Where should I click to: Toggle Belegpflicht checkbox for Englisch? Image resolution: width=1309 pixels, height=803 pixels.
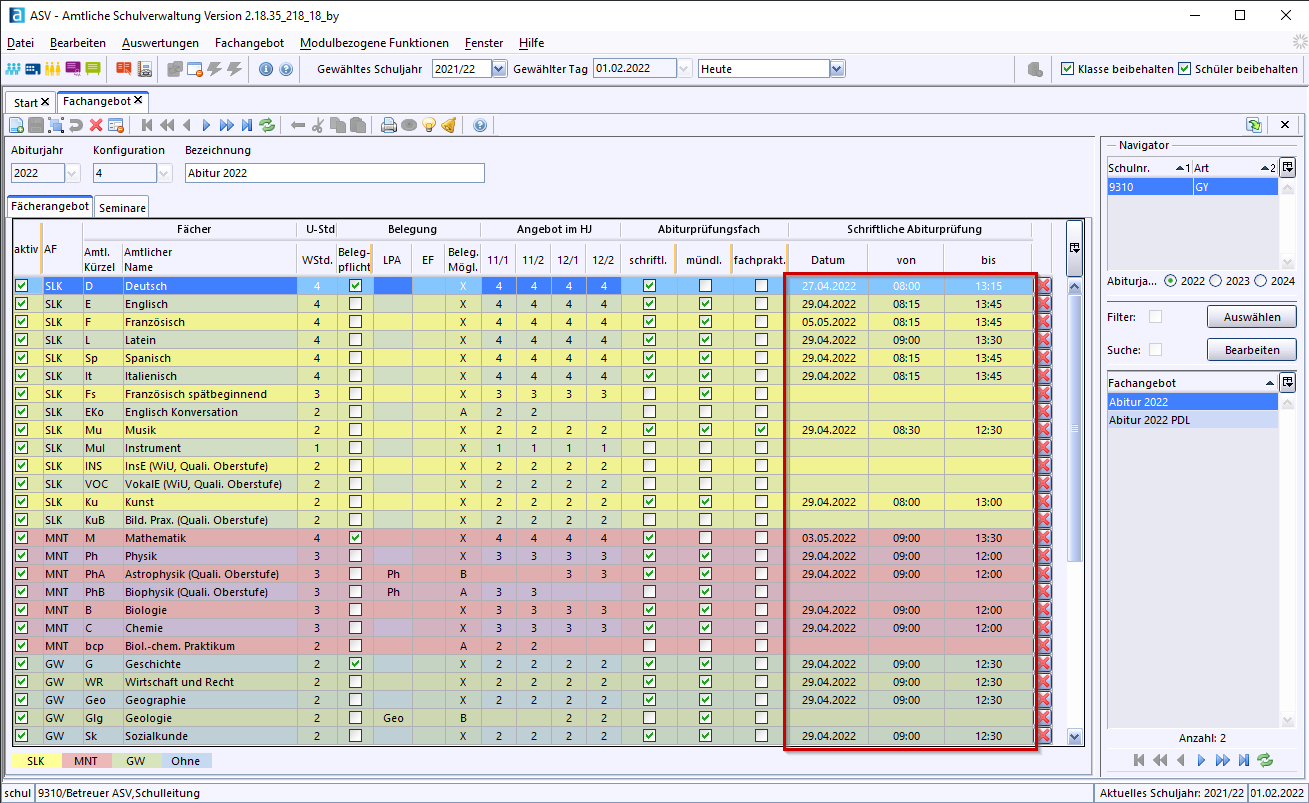tap(355, 304)
